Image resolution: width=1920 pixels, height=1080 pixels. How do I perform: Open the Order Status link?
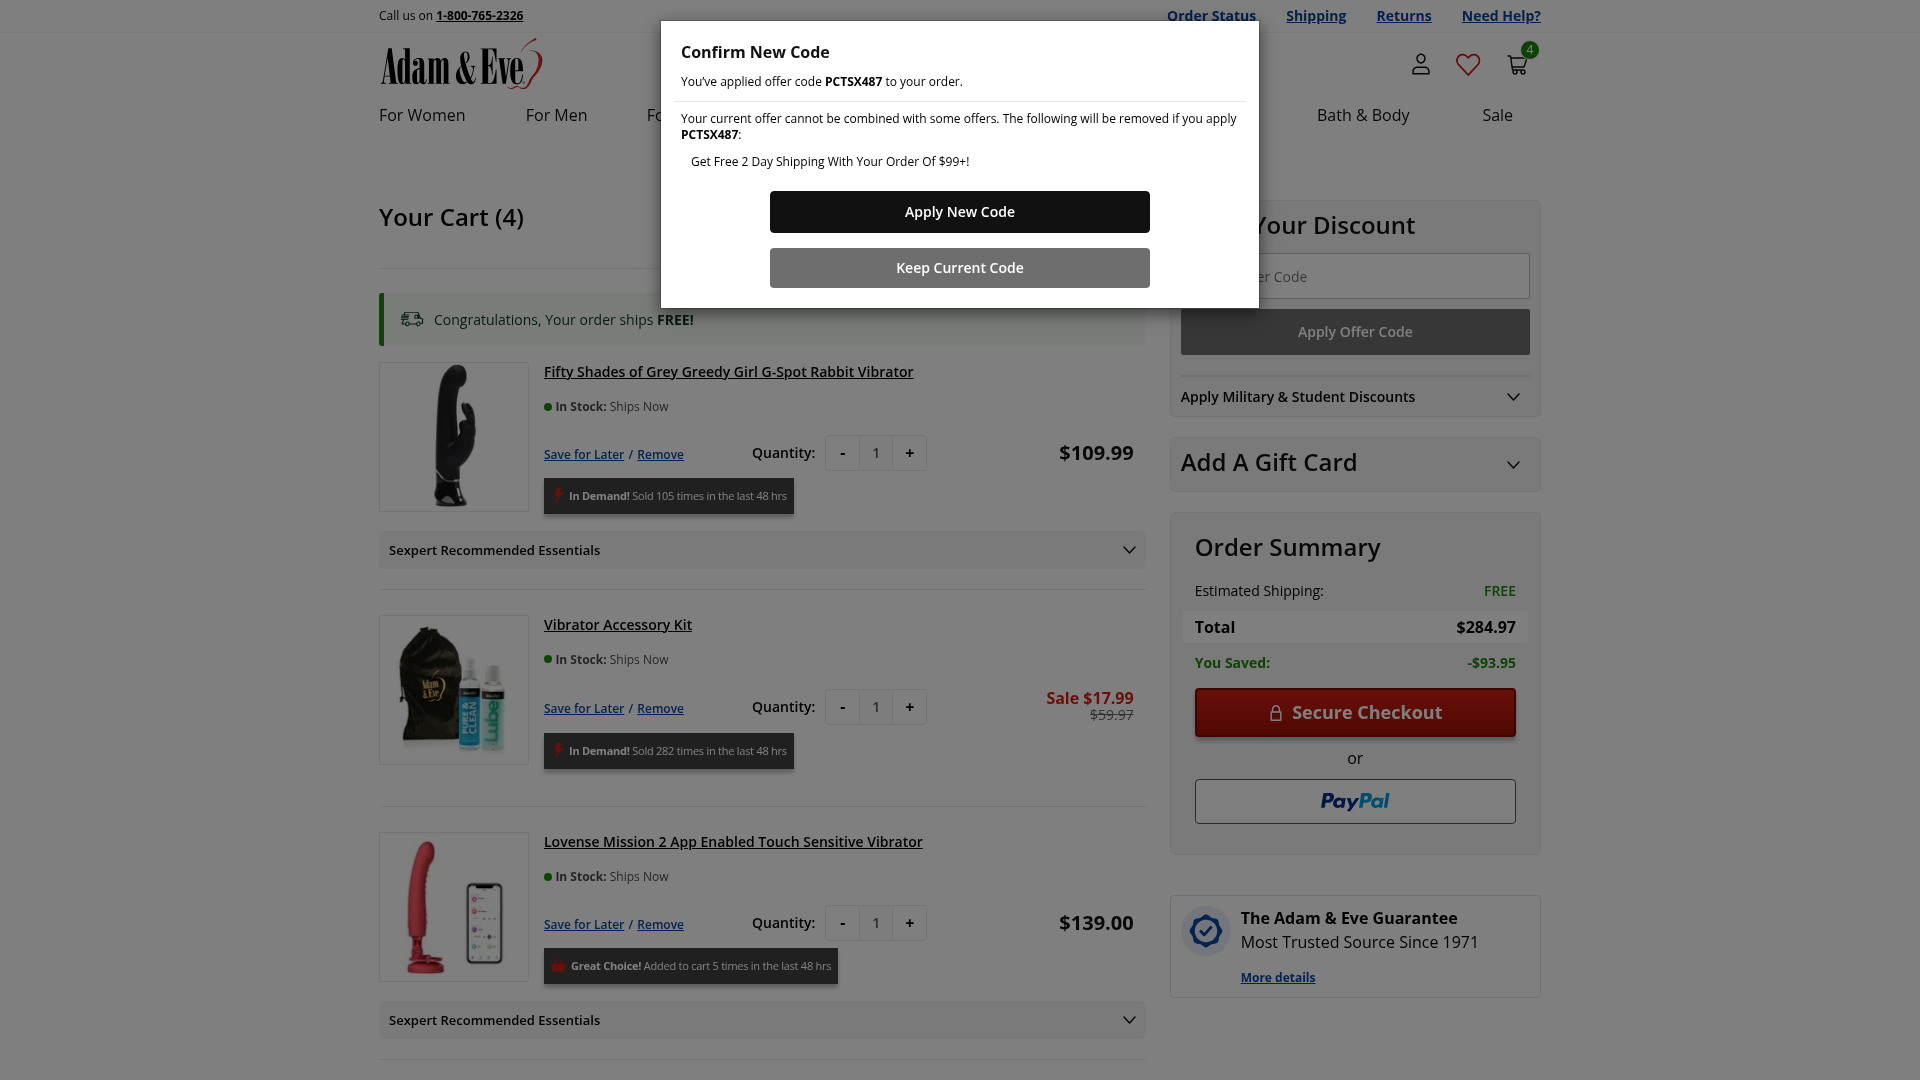click(1211, 16)
